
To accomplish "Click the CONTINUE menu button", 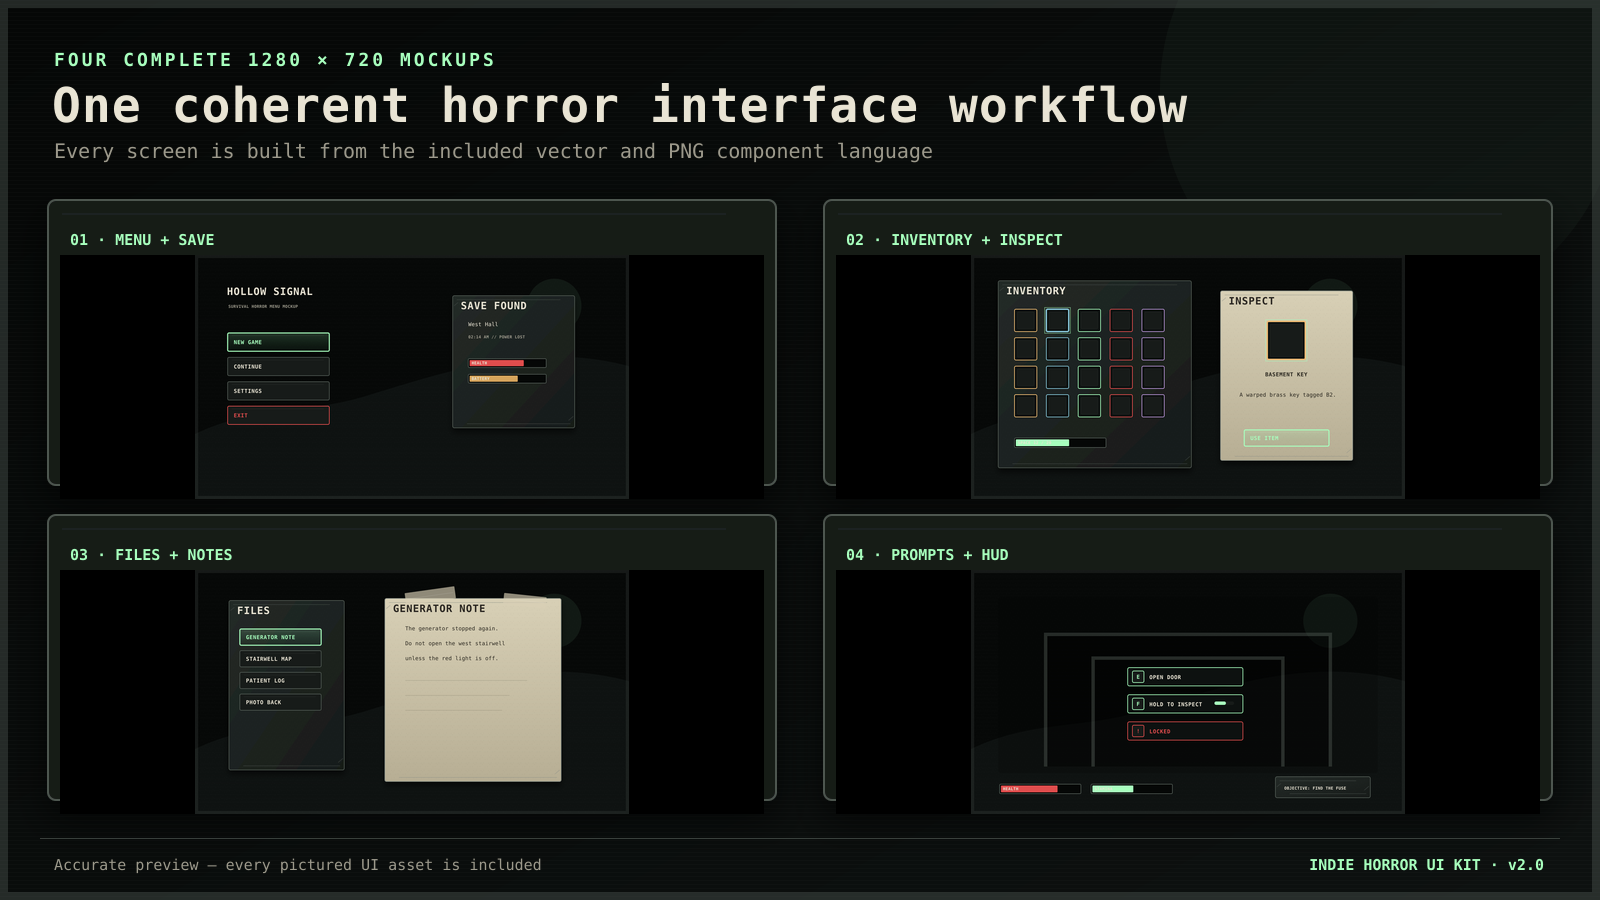I will coord(278,366).
